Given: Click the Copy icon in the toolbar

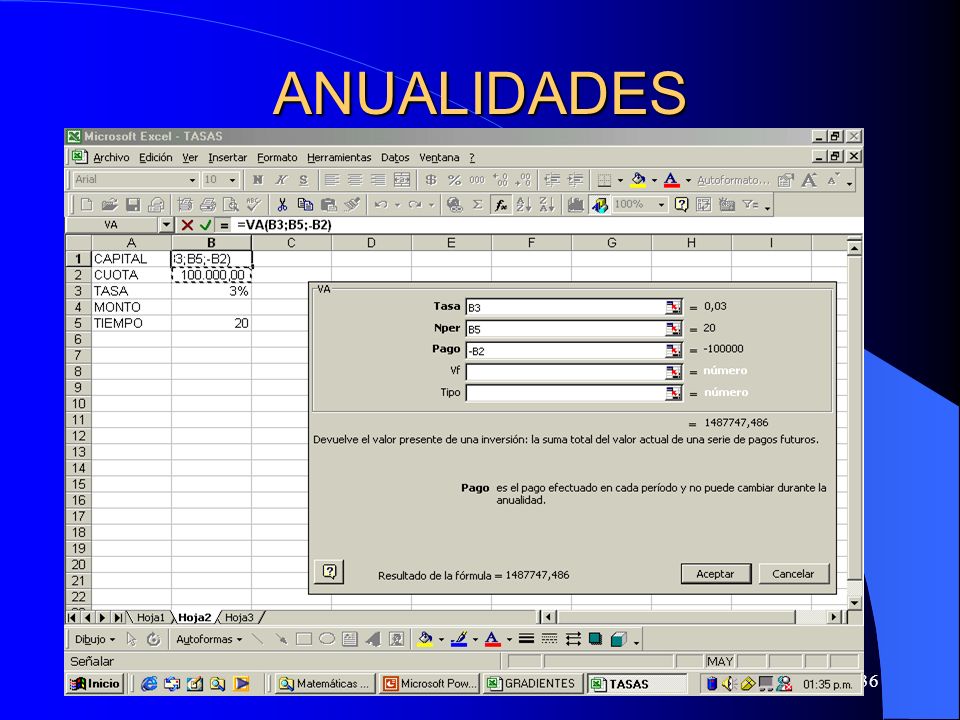Looking at the screenshot, I should [x=305, y=204].
